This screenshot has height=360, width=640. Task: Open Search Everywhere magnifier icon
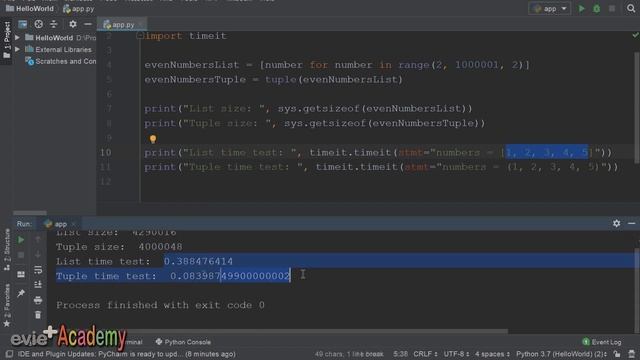631,9
